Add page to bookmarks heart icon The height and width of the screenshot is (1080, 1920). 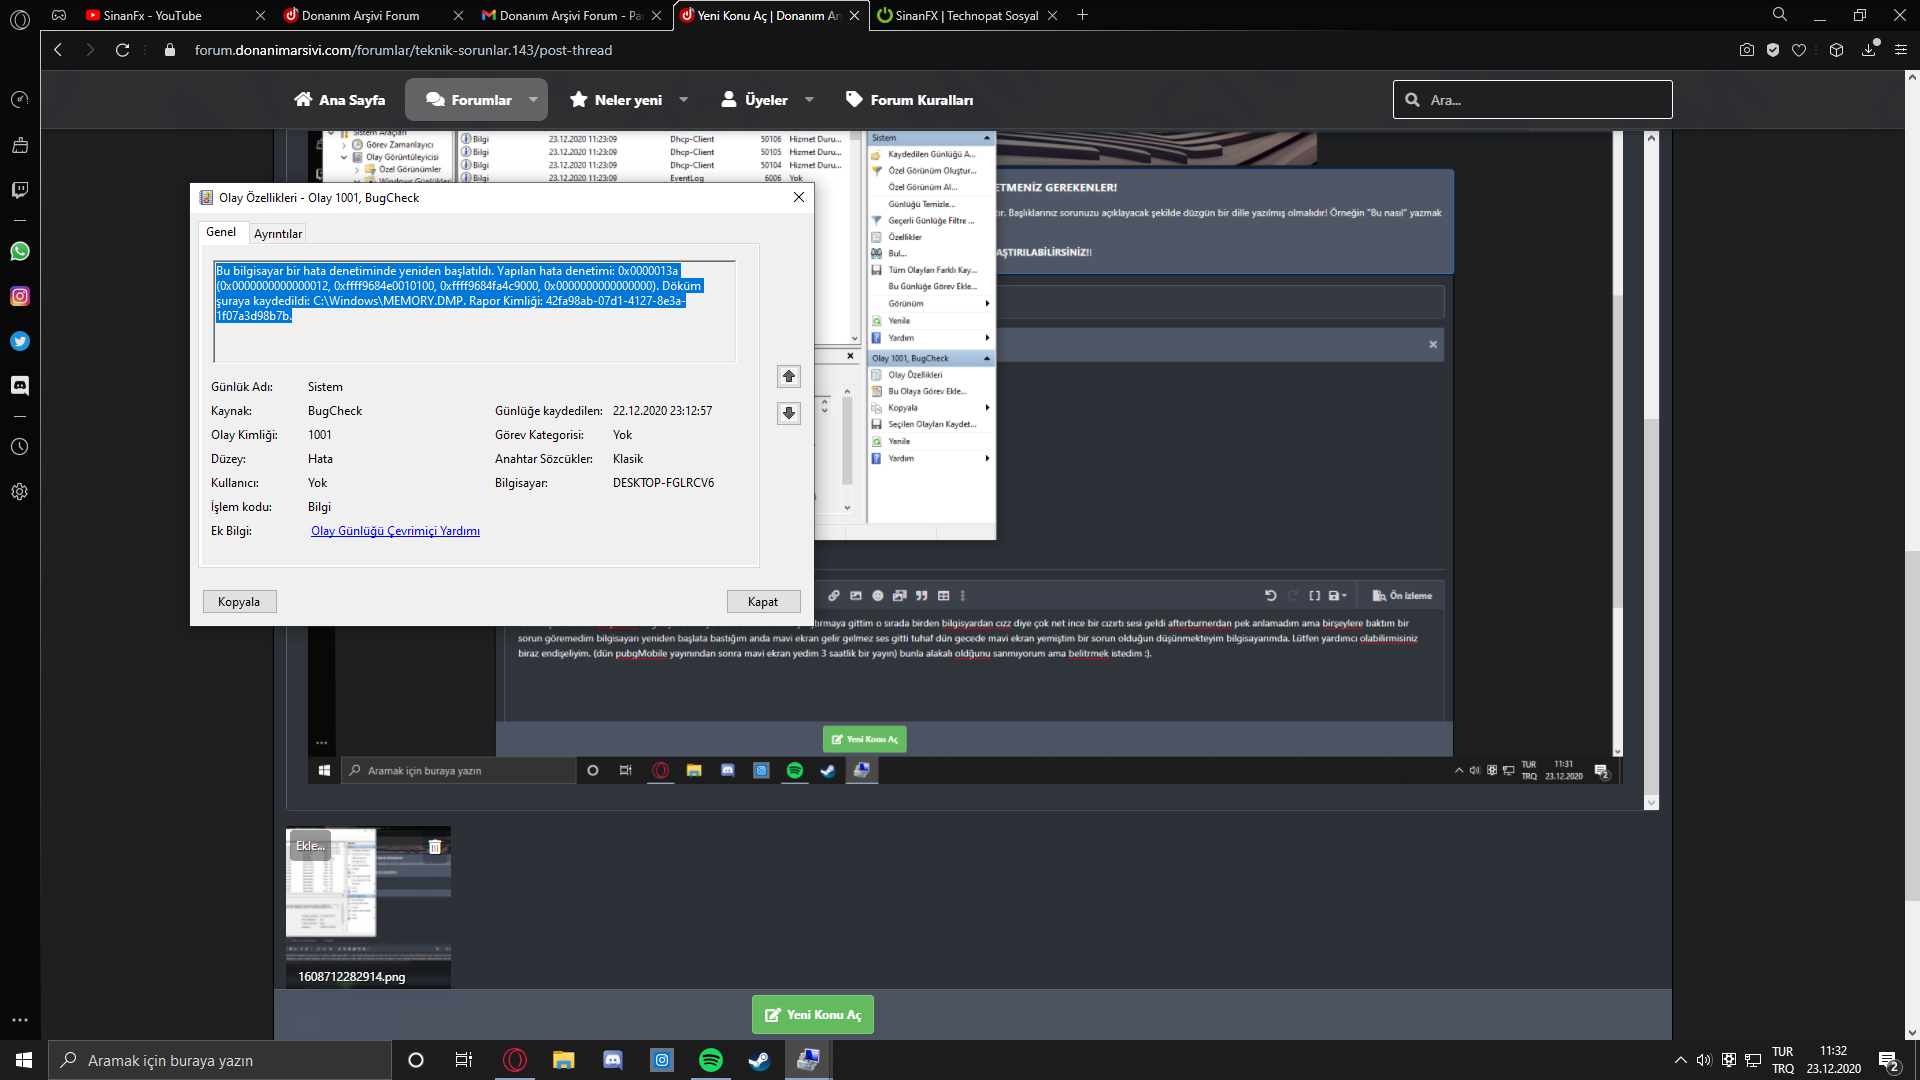pyautogui.click(x=1799, y=50)
